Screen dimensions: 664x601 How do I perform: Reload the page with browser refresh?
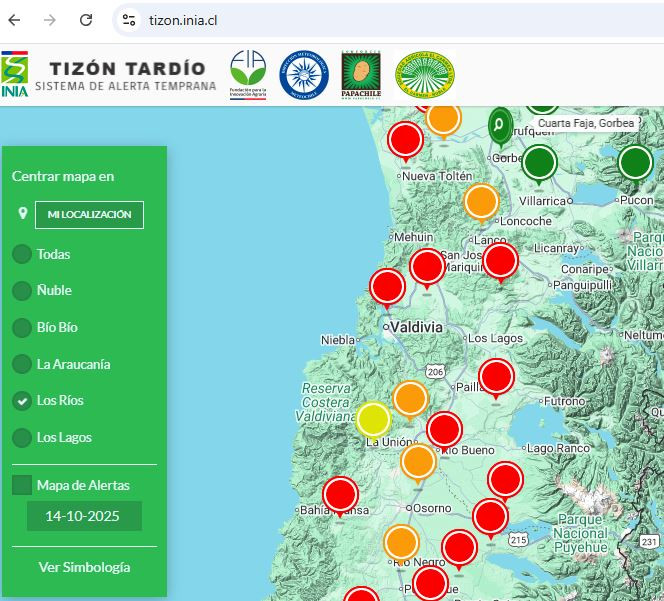[86, 20]
